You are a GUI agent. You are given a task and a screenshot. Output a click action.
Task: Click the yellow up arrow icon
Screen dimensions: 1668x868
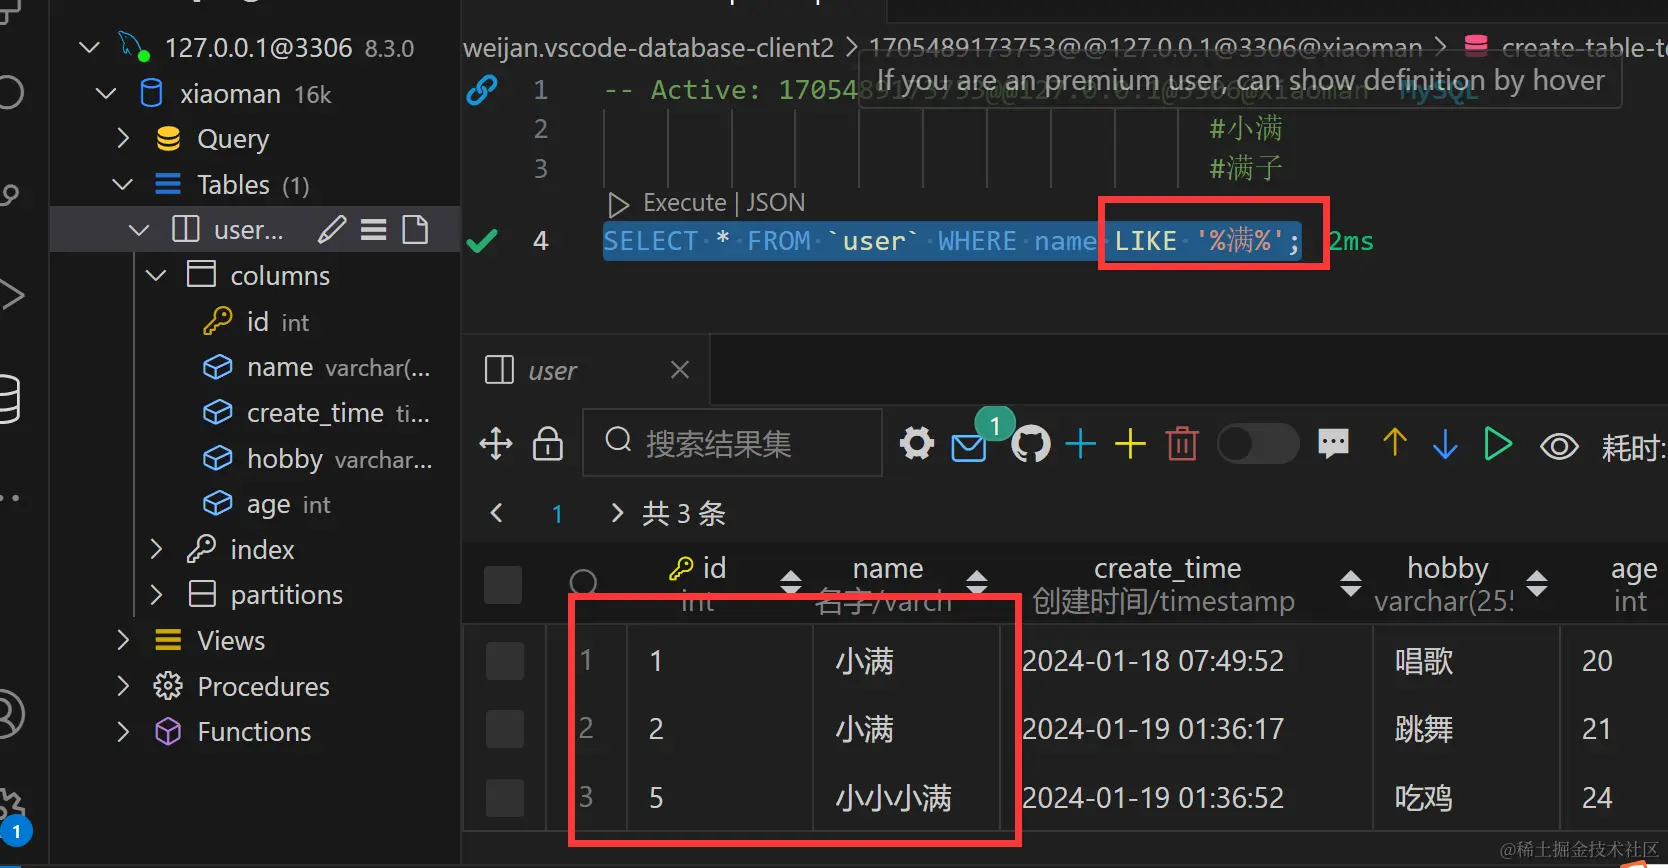pyautogui.click(x=1395, y=442)
